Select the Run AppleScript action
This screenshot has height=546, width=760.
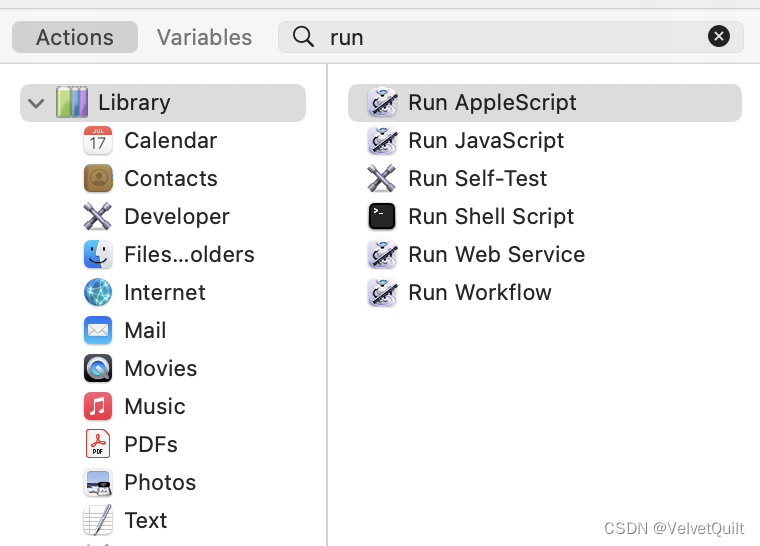492,103
